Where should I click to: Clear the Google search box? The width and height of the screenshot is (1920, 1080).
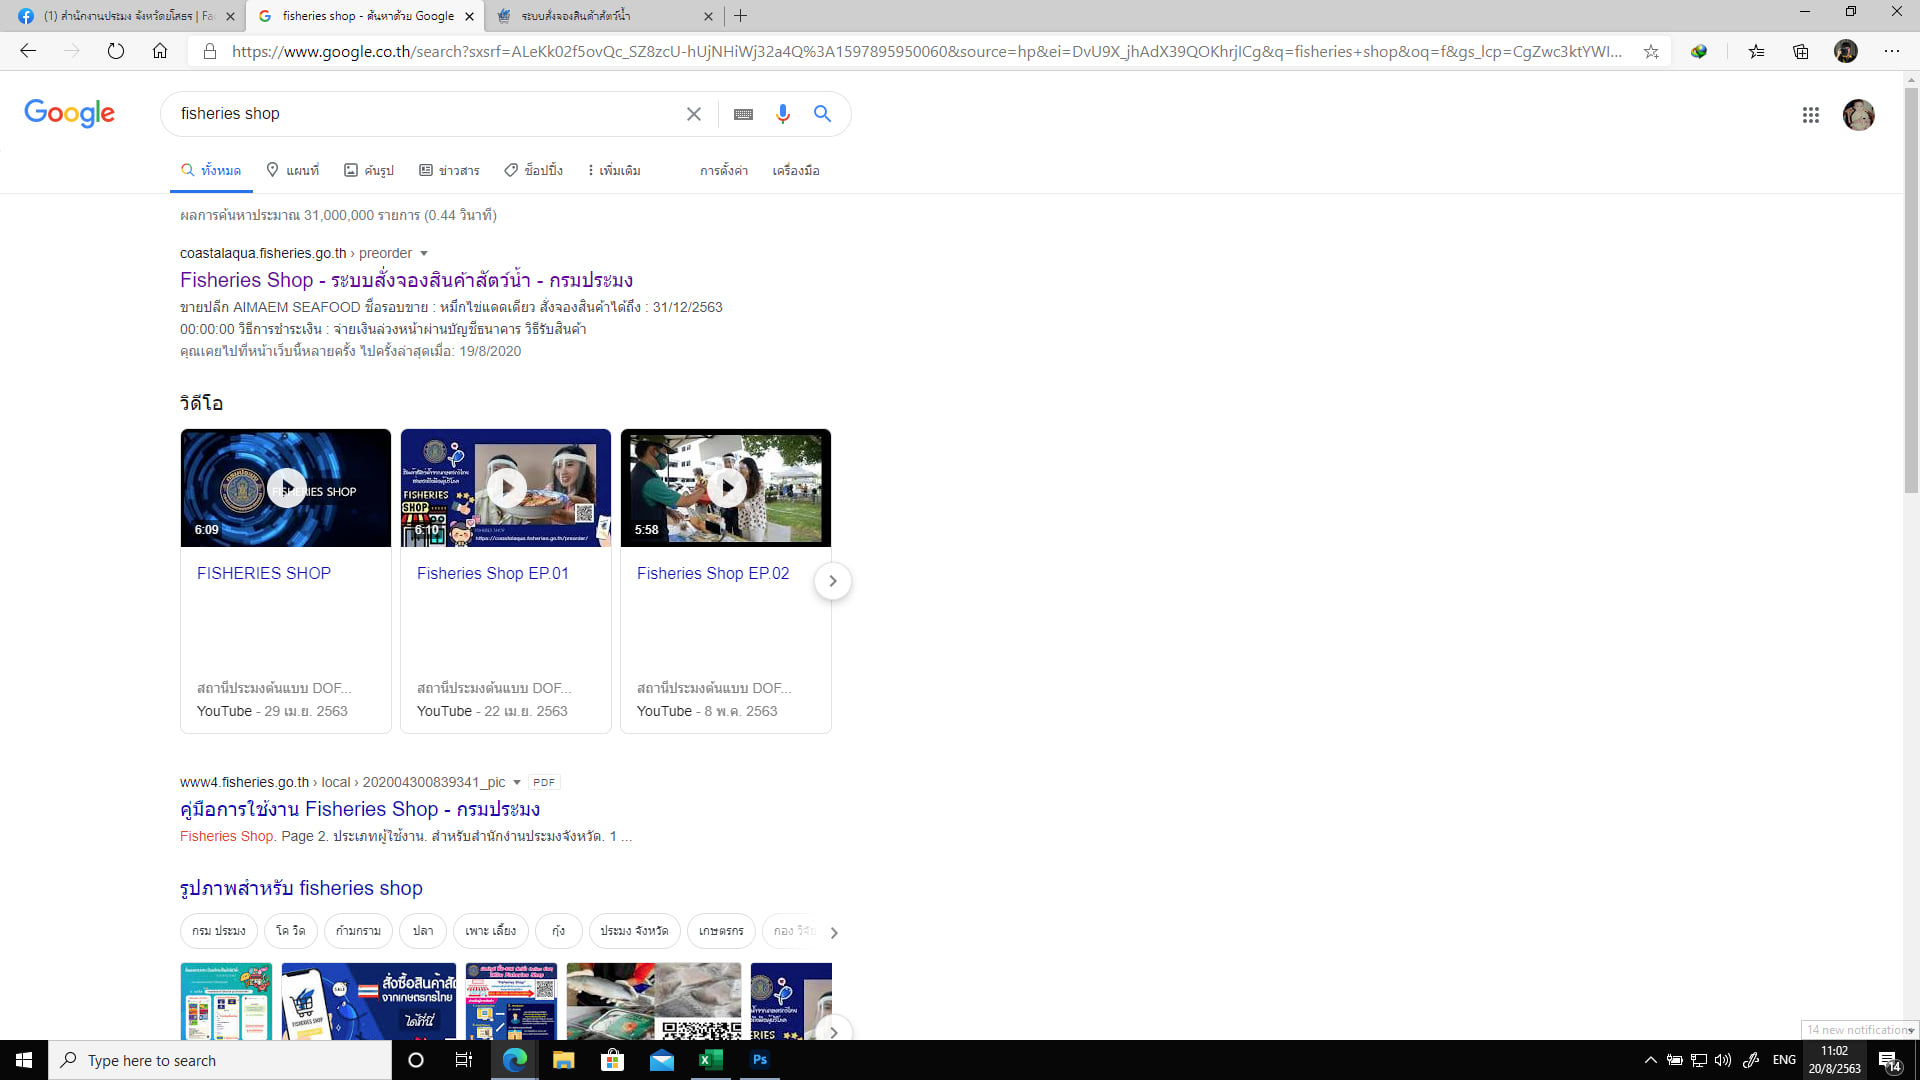(x=694, y=114)
